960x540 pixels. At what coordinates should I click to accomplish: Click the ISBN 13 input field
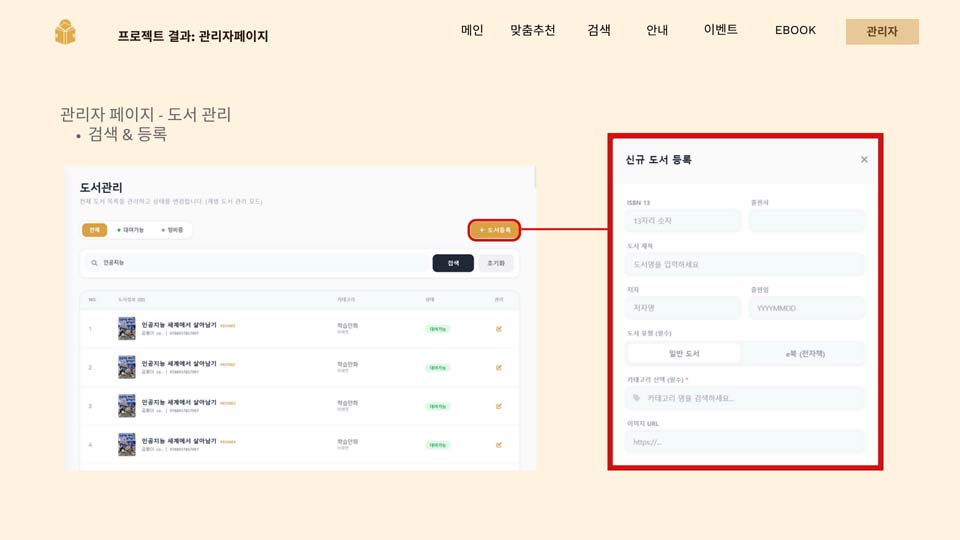click(x=683, y=220)
